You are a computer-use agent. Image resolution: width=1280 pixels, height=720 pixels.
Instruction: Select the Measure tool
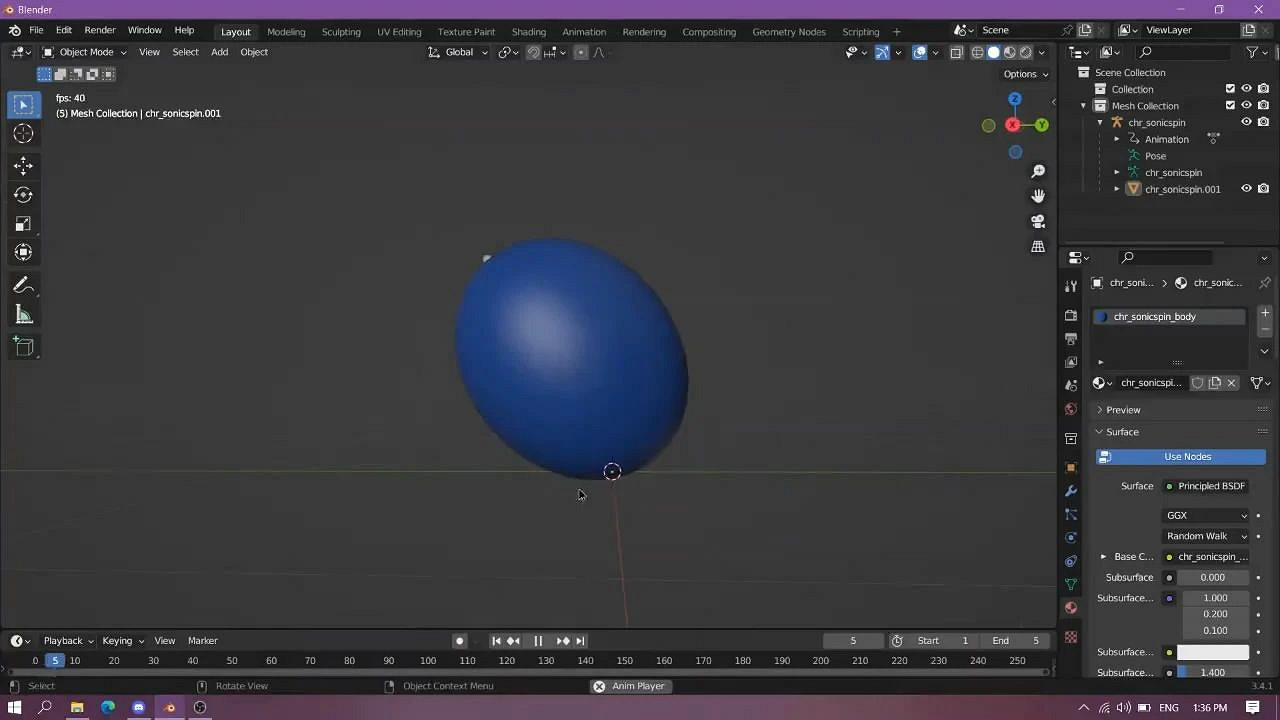coord(23,316)
